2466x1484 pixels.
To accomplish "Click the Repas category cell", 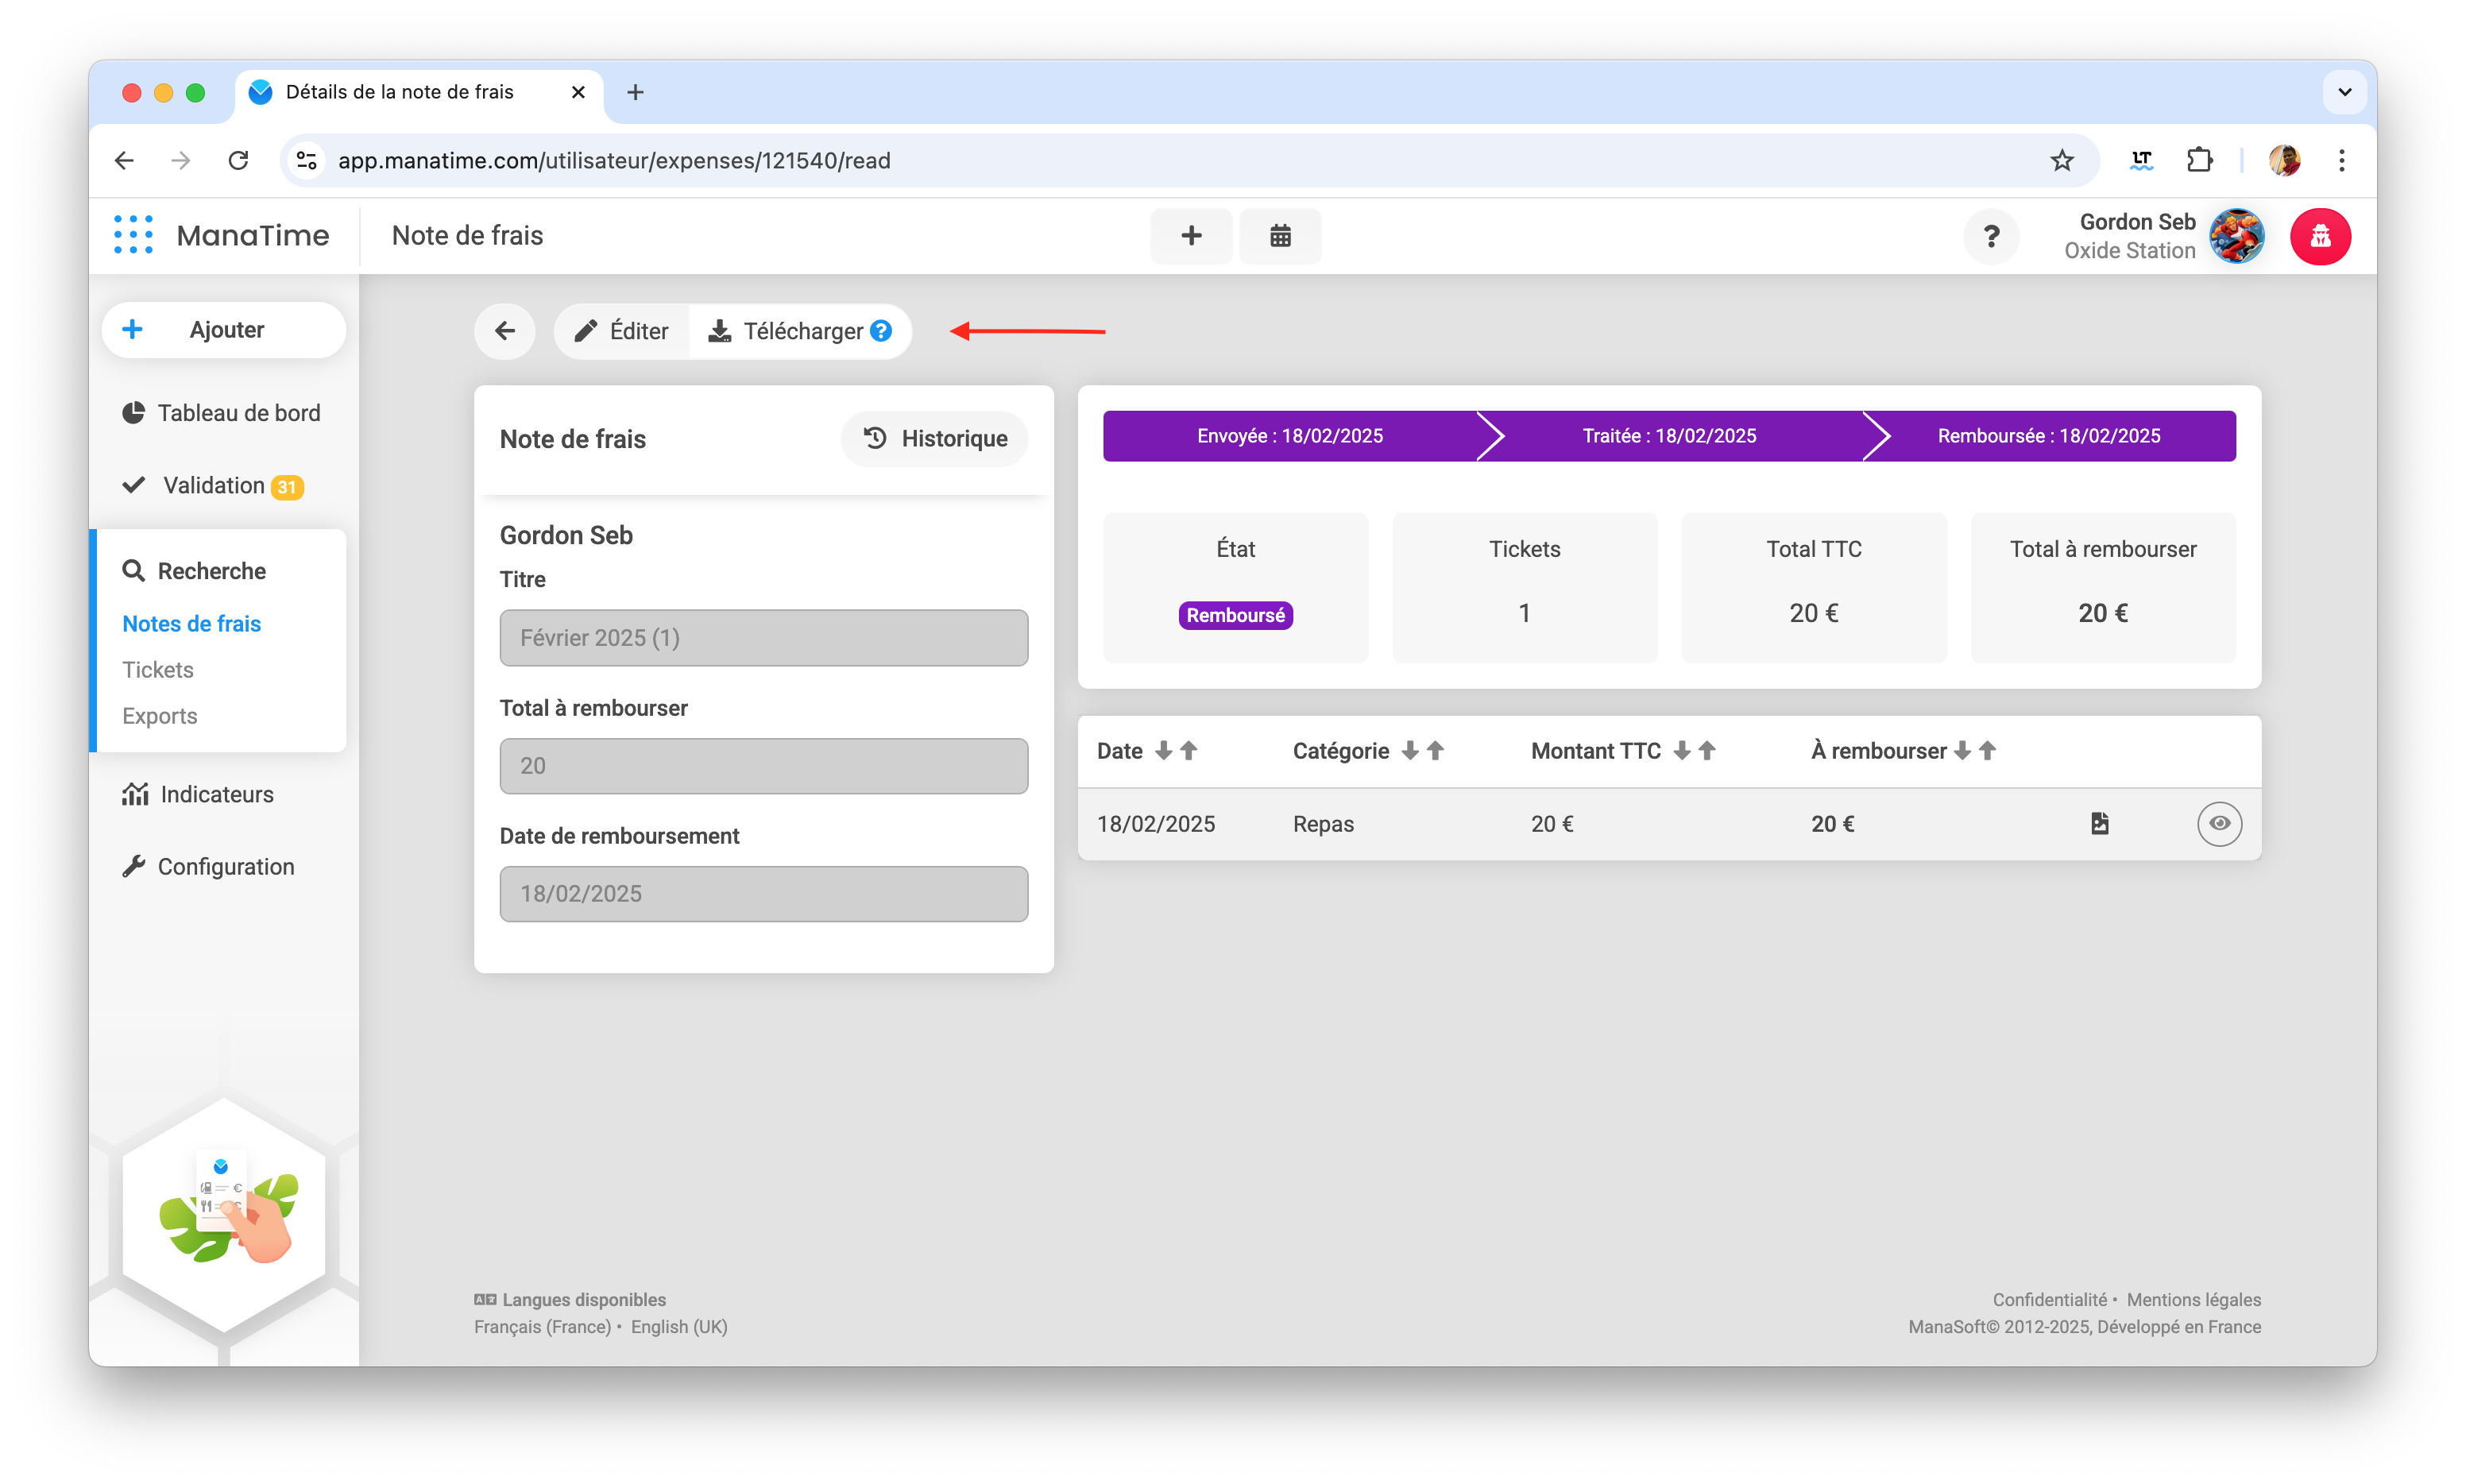I will [1322, 823].
